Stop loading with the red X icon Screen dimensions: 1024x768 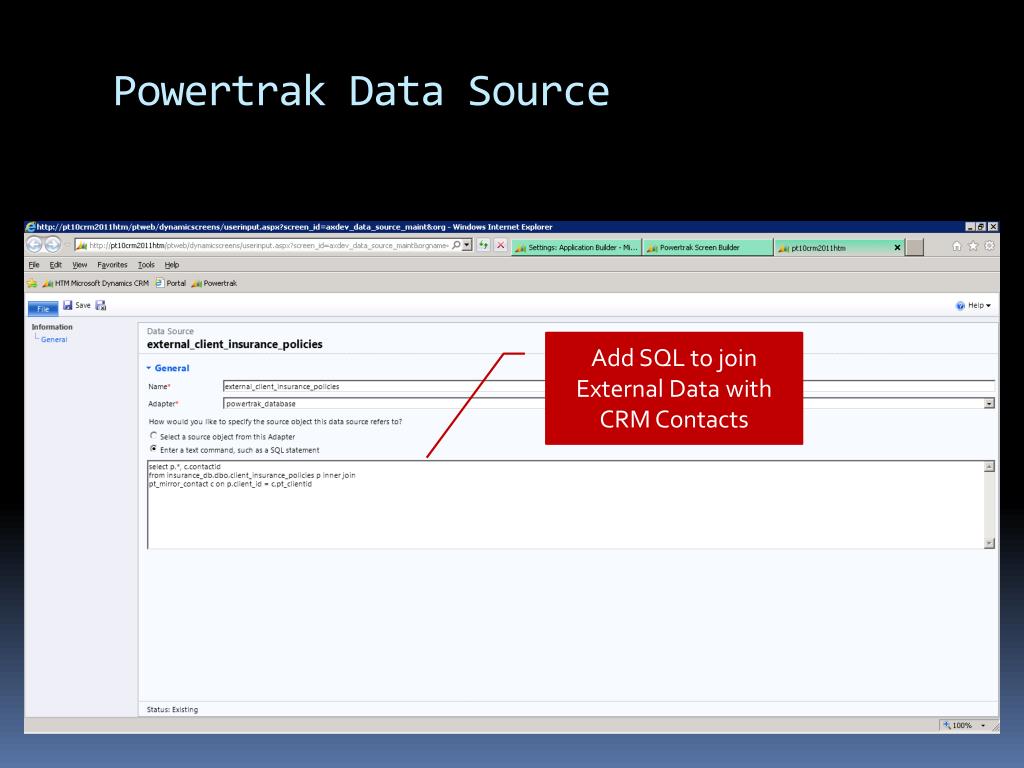coord(501,246)
